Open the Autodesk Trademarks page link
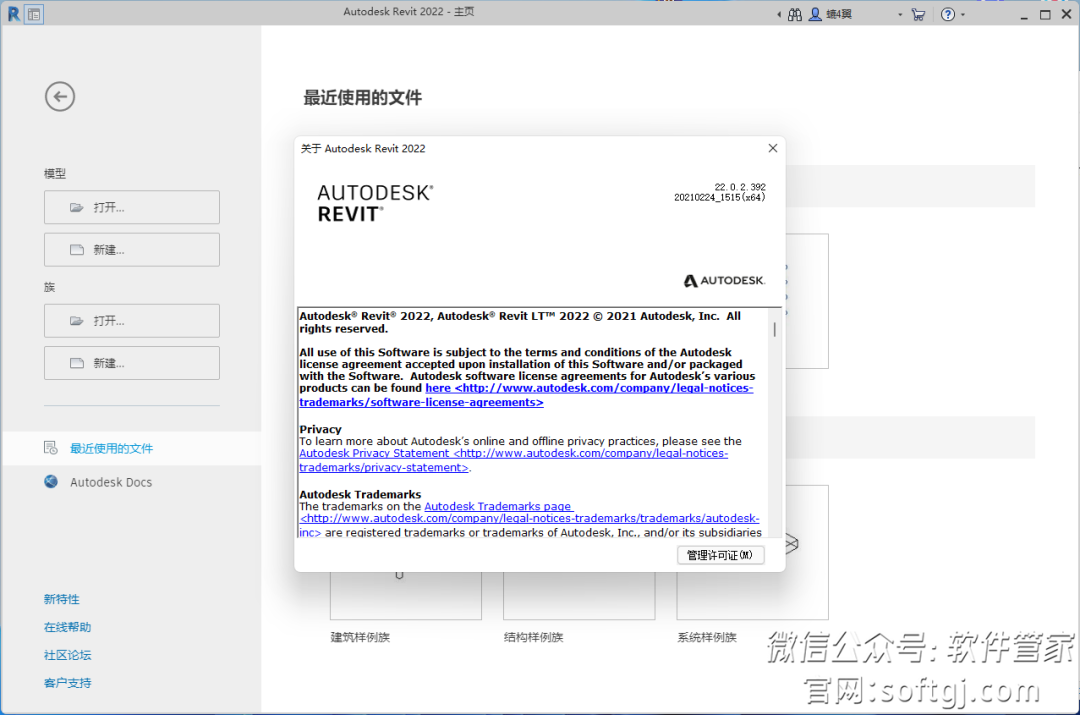 [497, 506]
